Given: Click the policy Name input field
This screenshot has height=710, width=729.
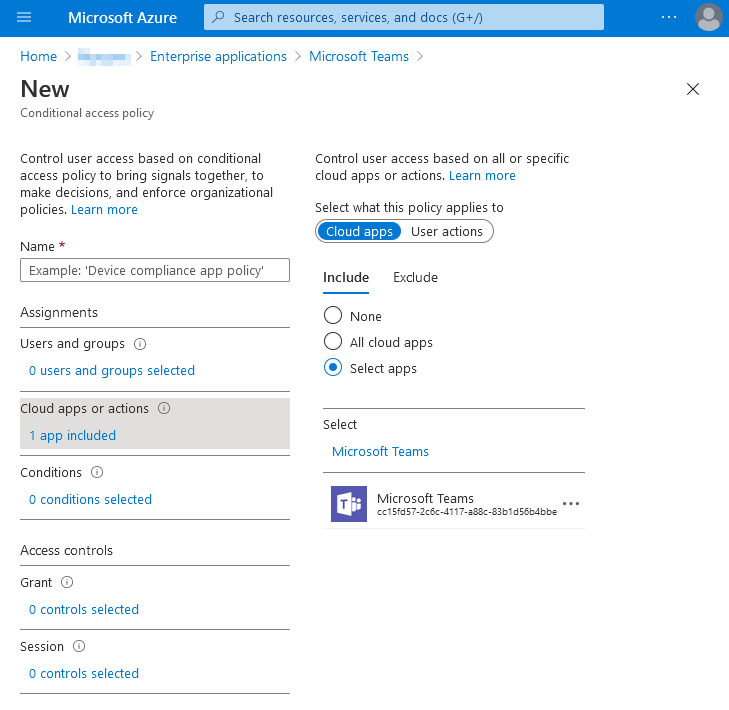Looking at the screenshot, I should tap(154, 271).
